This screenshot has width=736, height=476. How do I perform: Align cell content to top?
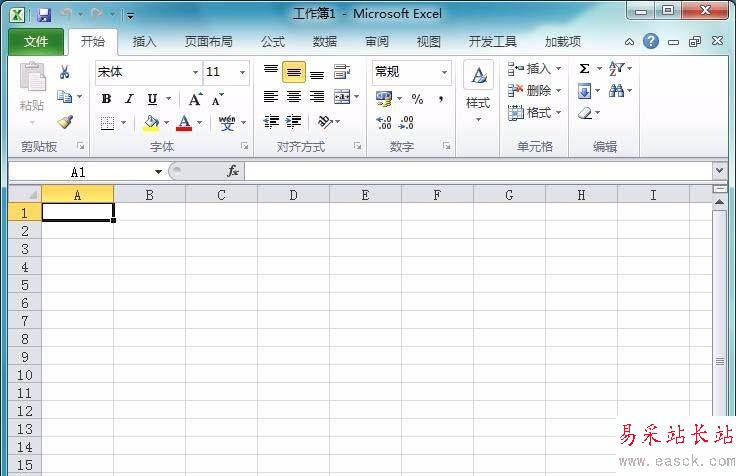point(271,72)
